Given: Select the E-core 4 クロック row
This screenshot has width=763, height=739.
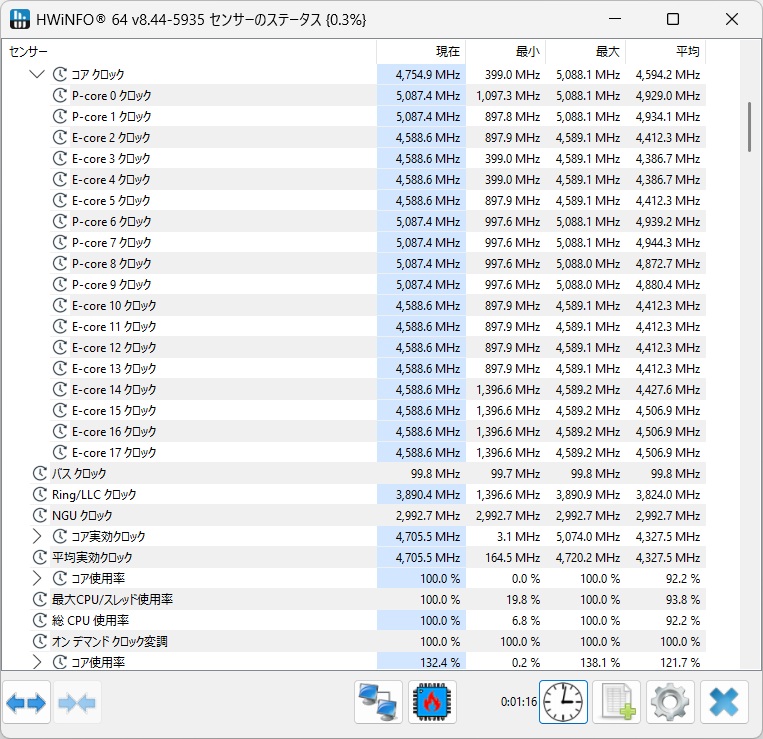Looking at the screenshot, I should (378, 180).
